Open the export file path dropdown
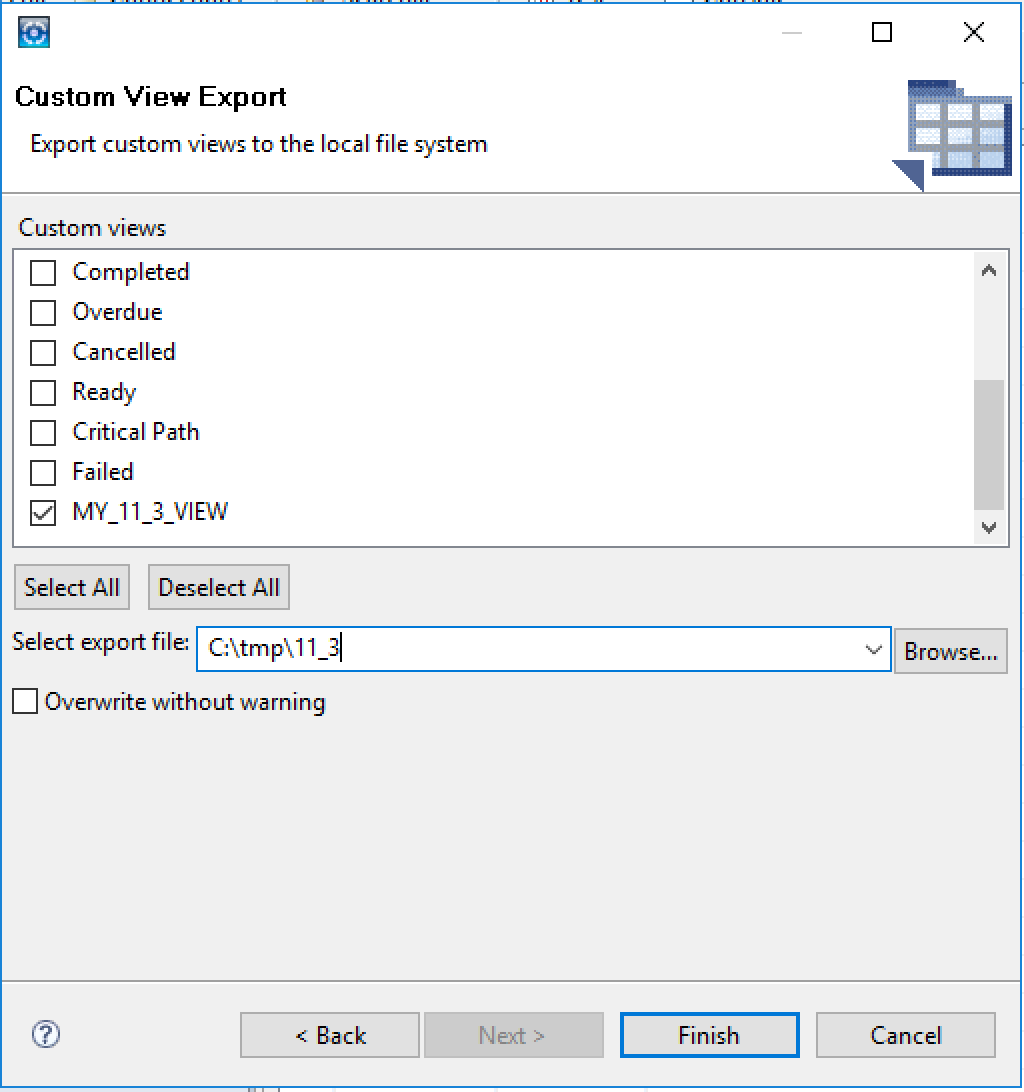Screen dimensions: 1024x1092 pyautogui.click(x=873, y=650)
